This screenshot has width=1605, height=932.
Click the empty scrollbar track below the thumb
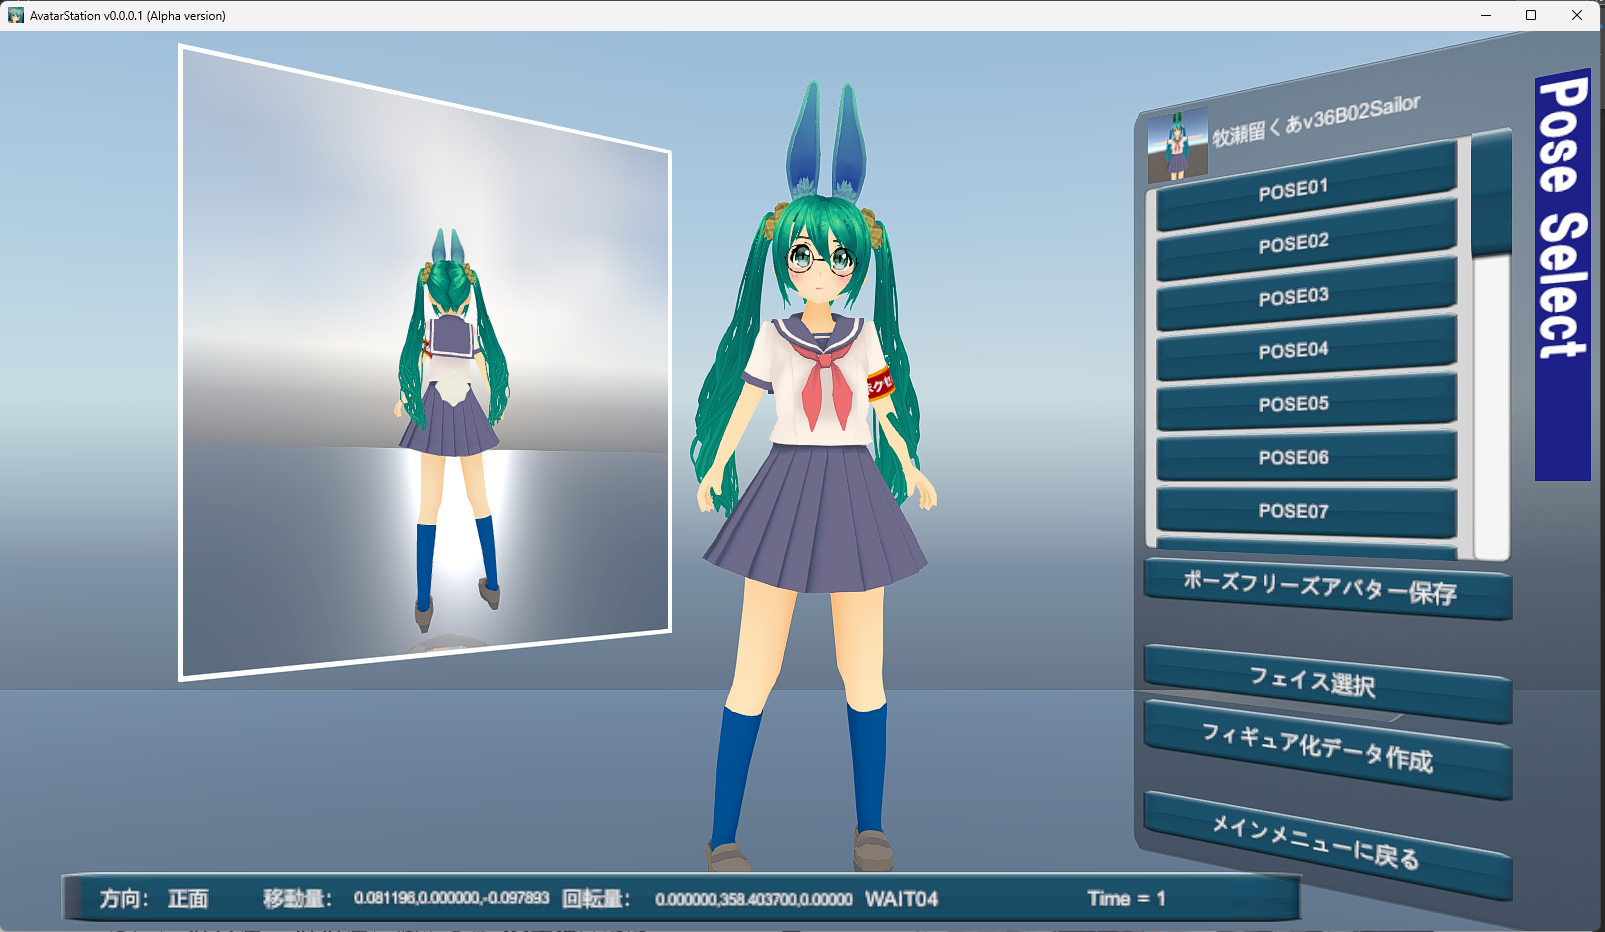point(1491,400)
